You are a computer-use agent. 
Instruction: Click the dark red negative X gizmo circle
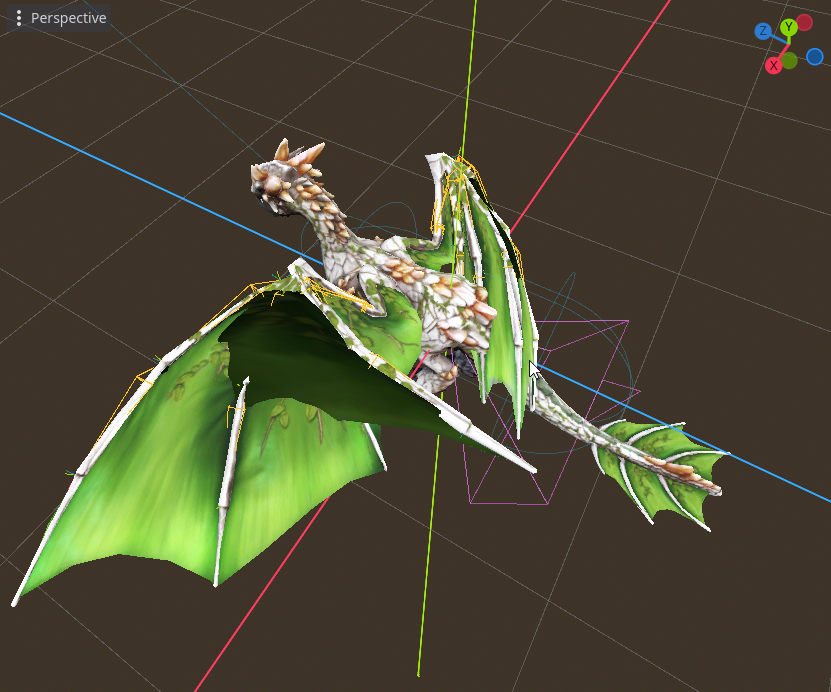(805, 22)
